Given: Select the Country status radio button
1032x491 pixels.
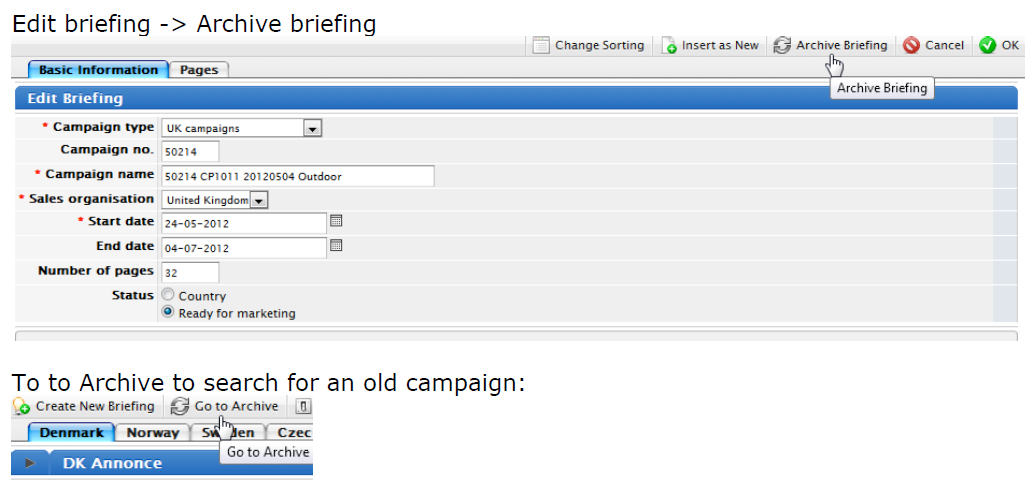Looking at the screenshot, I should tap(168, 296).
